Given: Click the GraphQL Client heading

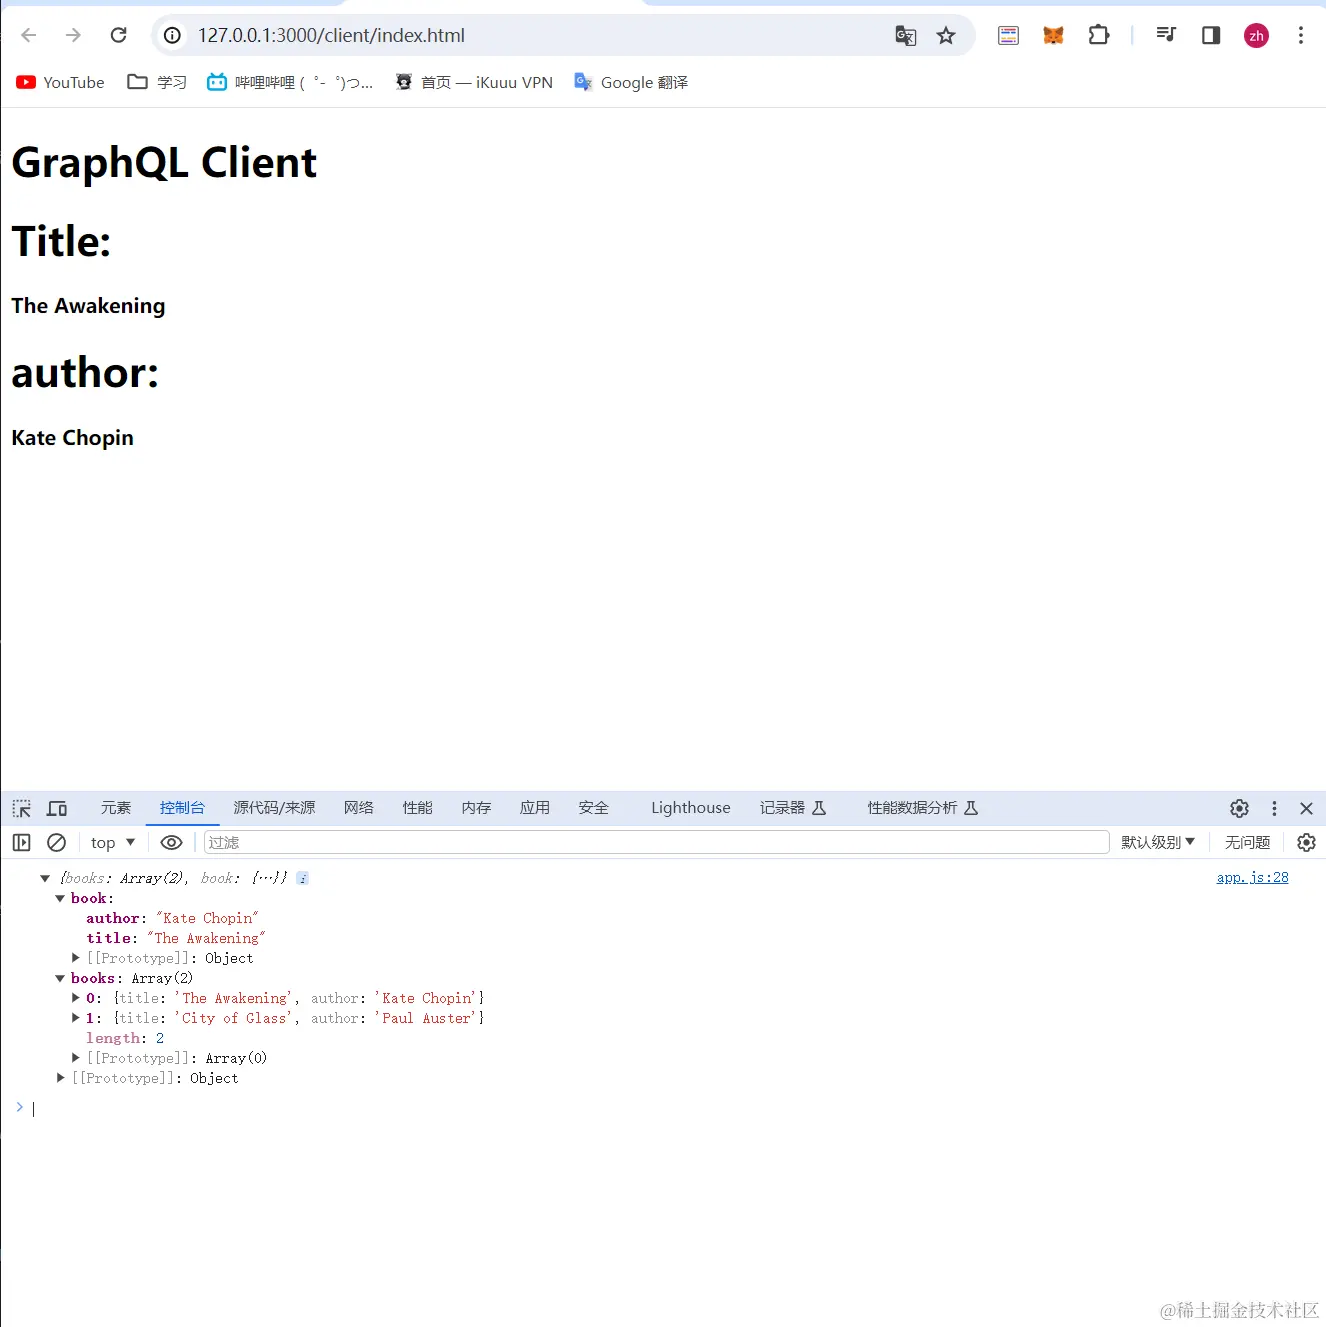Looking at the screenshot, I should click(164, 162).
